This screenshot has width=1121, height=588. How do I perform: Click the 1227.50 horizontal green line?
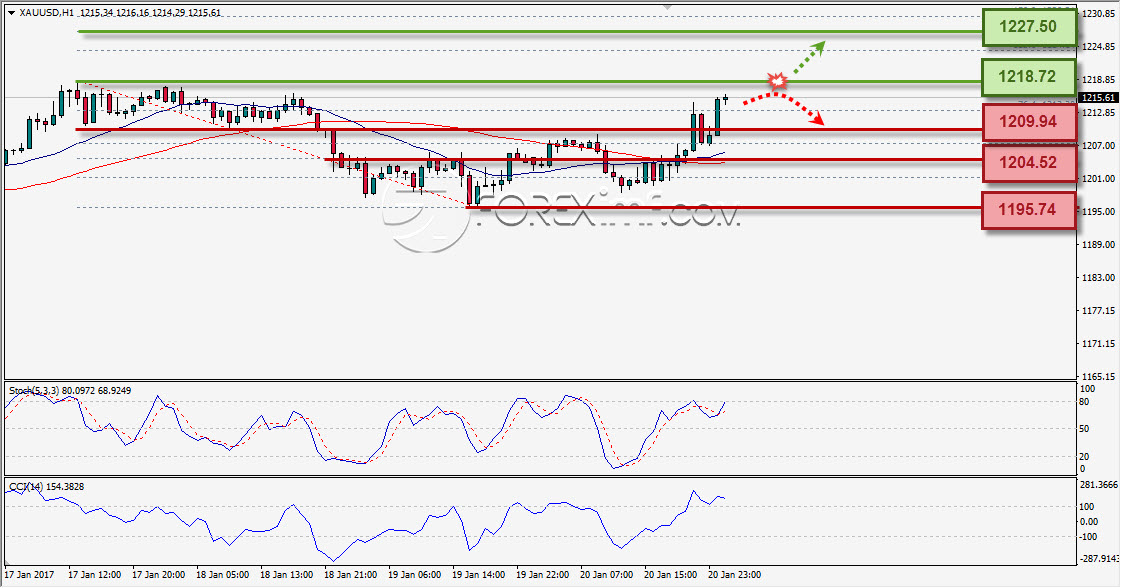pos(530,31)
